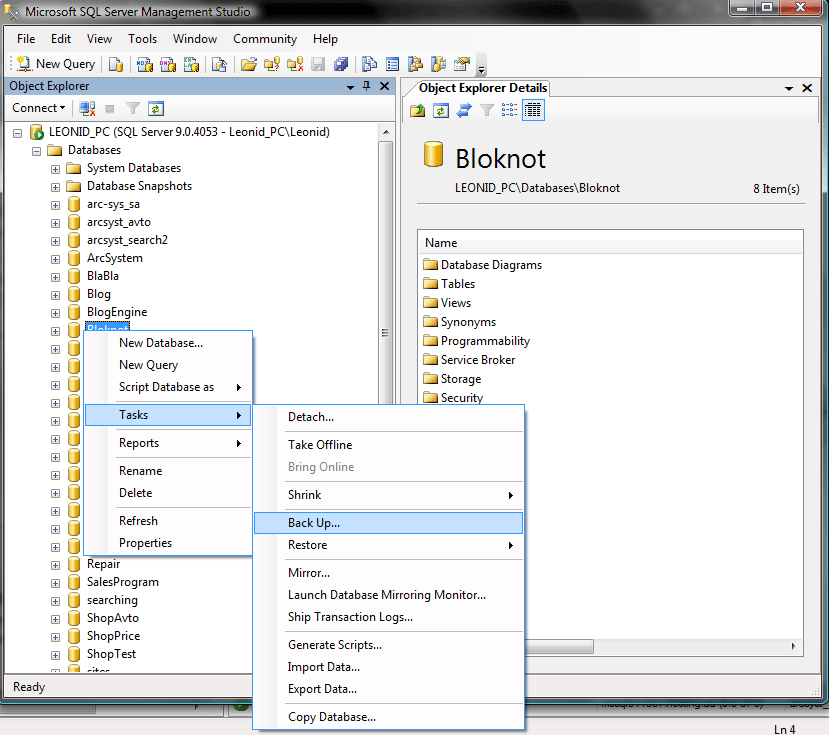Viewport: 829px width, 735px height.
Task: Select the Tables folder in Details list
Action: point(449,284)
